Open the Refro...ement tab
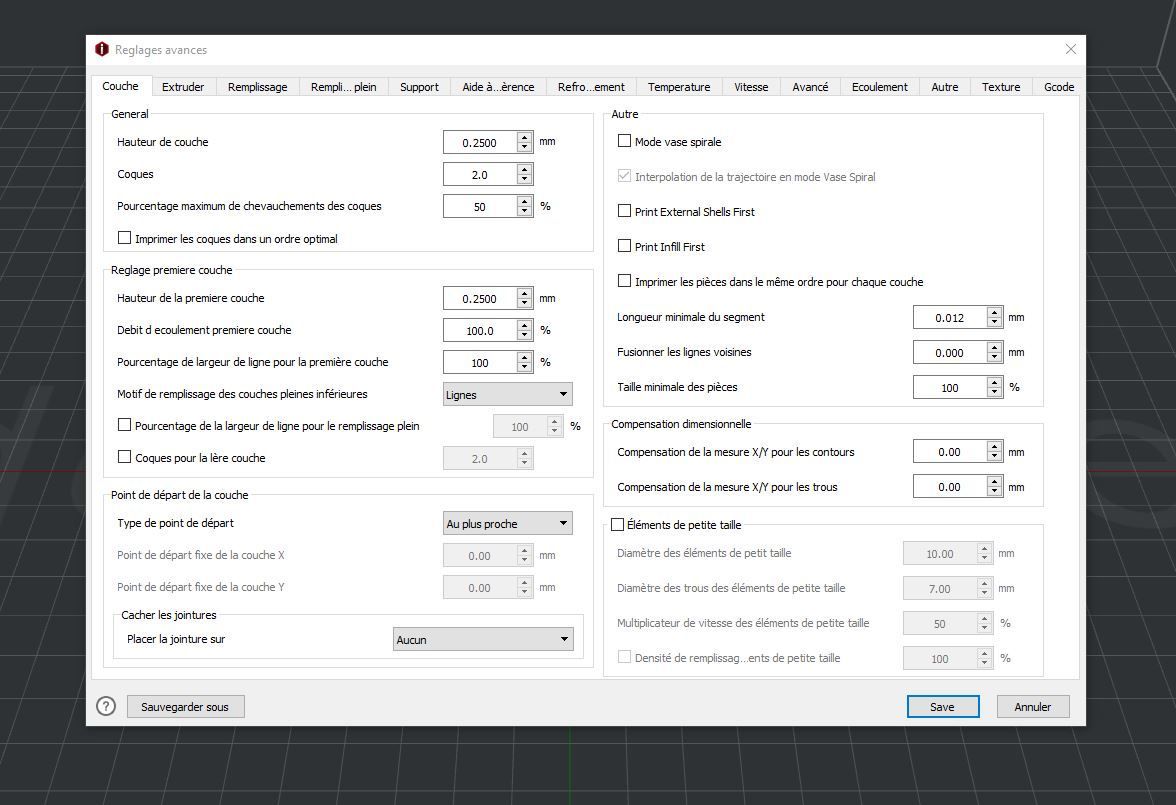Viewport: 1176px width, 805px height. pyautogui.click(x=591, y=87)
